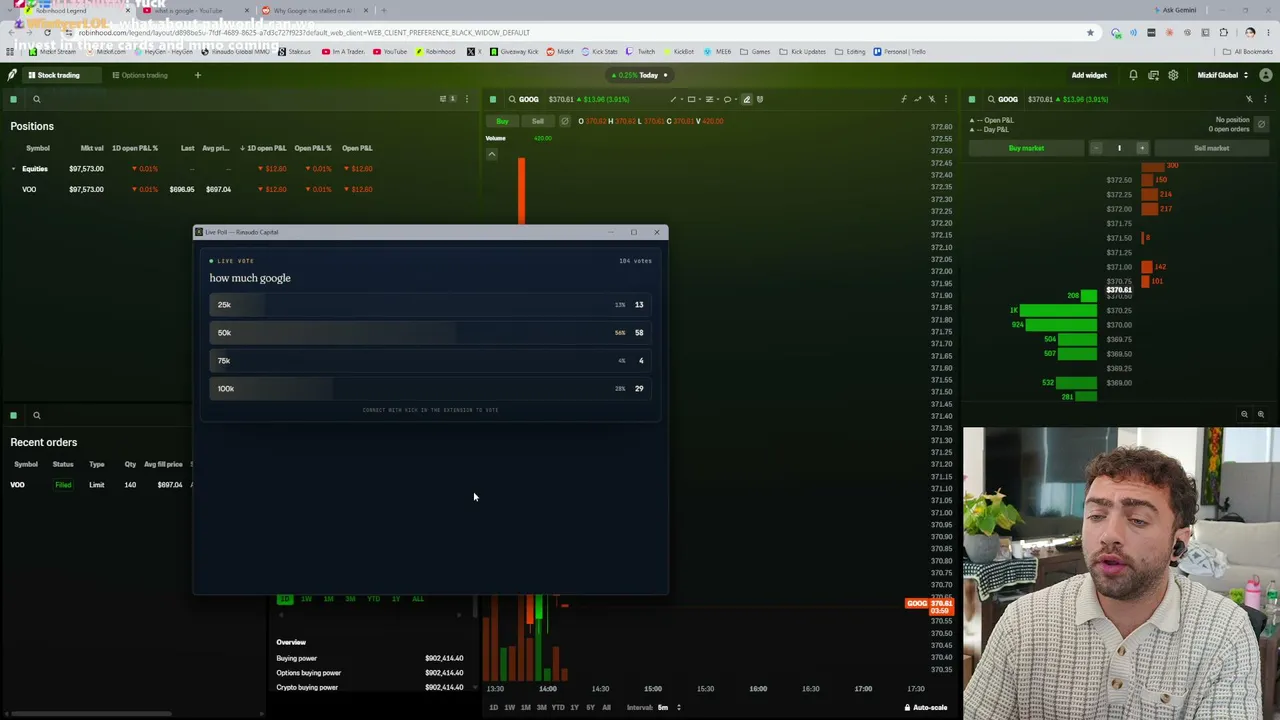Click the GOOG symbol search in chart widget
Image resolution: width=1280 pixels, height=720 pixels.
tap(523, 99)
